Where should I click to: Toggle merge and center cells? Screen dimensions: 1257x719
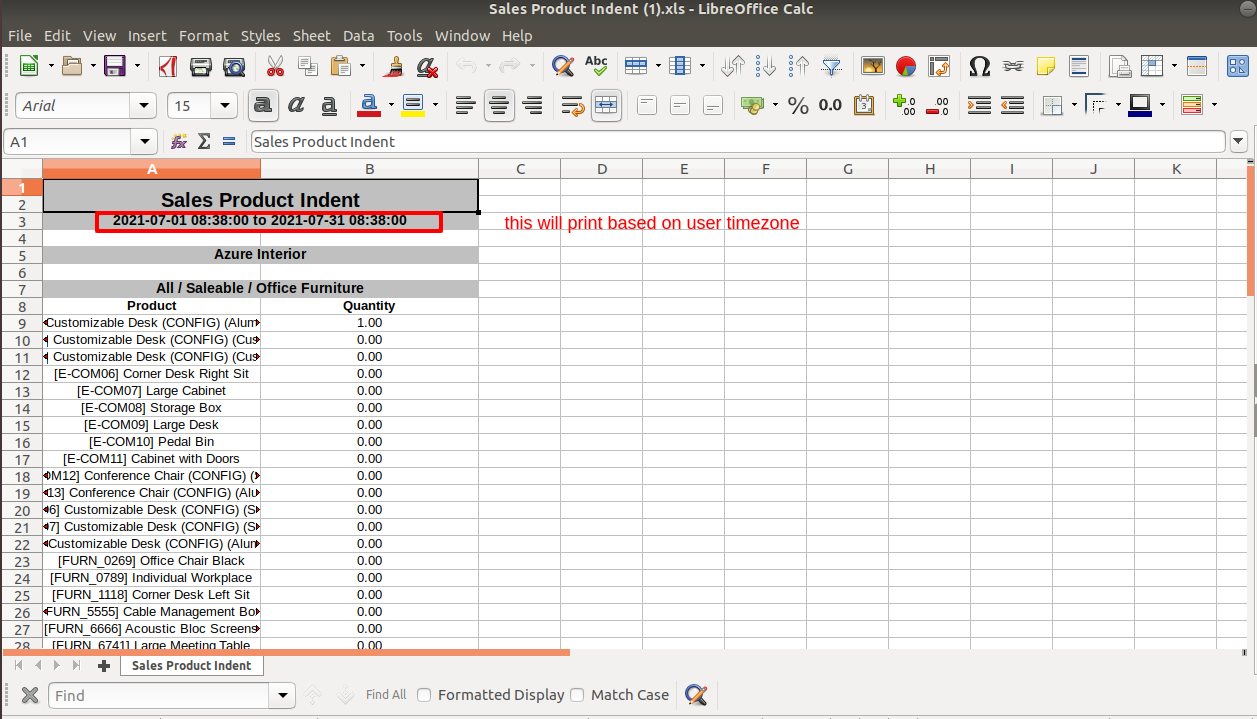[606, 105]
